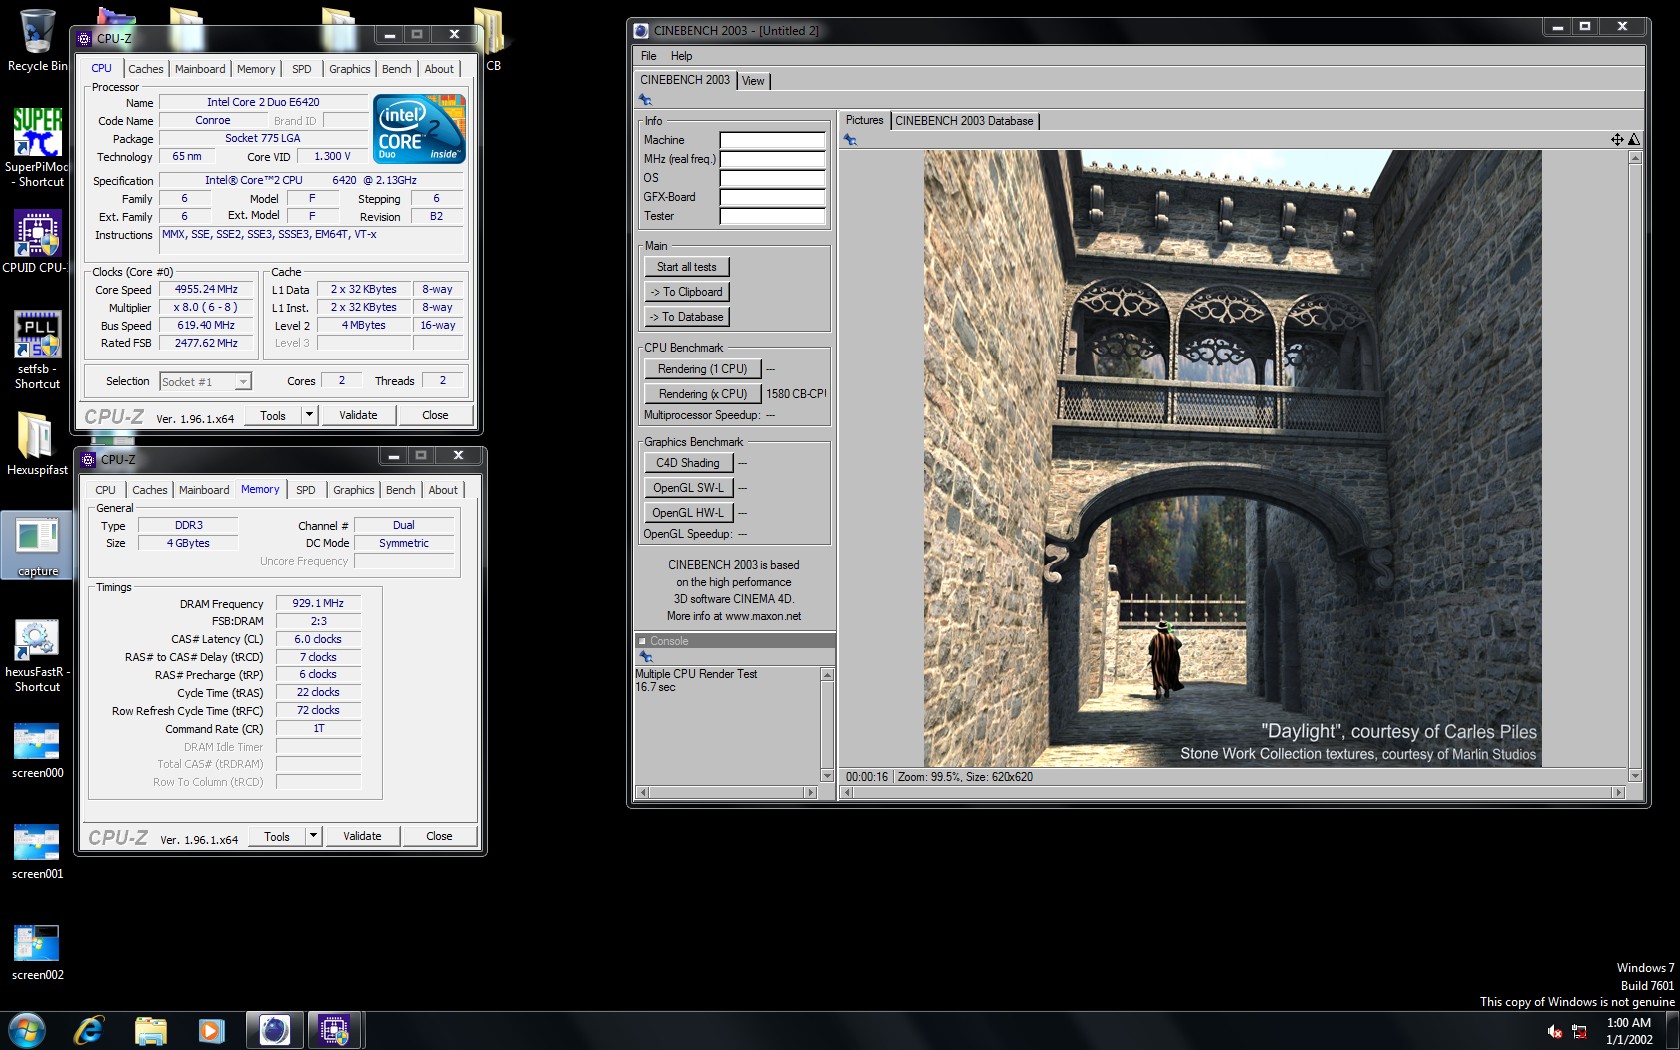Viewport: 1680px width, 1050px height.
Task: Open screen001 image file icon
Action: click(x=37, y=851)
